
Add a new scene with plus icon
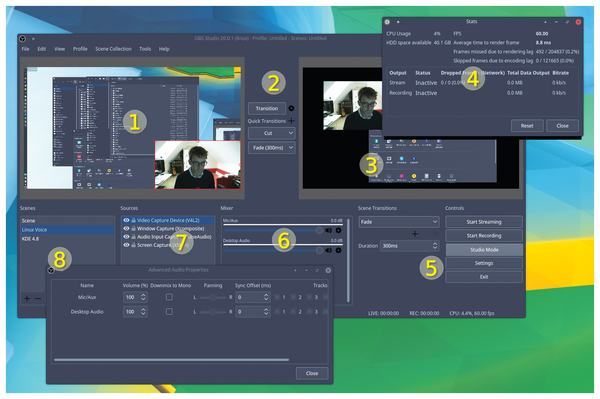point(27,298)
